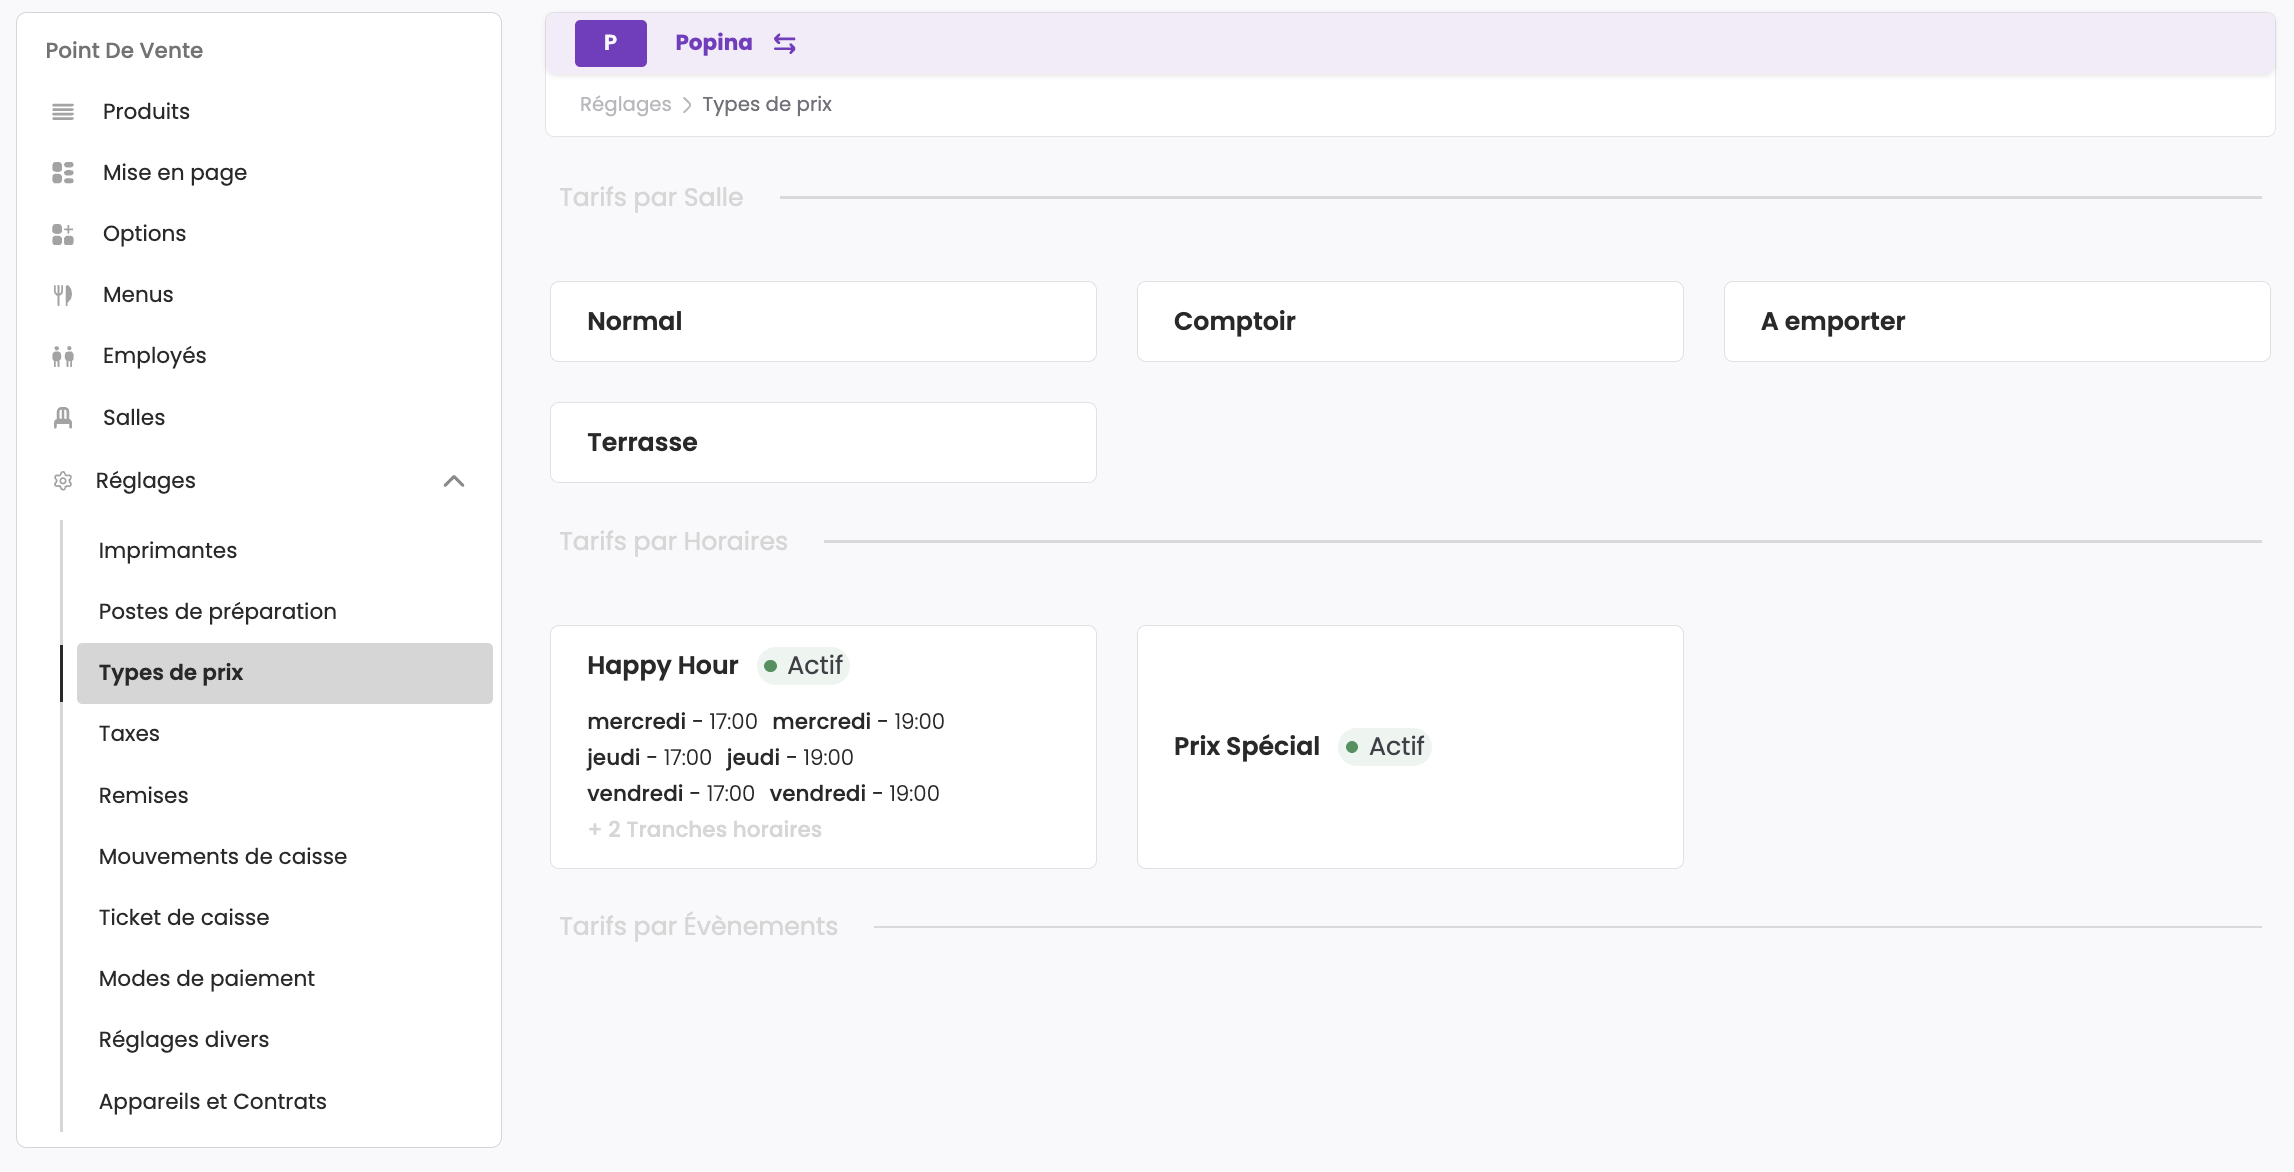The height and width of the screenshot is (1172, 2294).
Task: Go to Modes de paiement
Action: coord(207,978)
